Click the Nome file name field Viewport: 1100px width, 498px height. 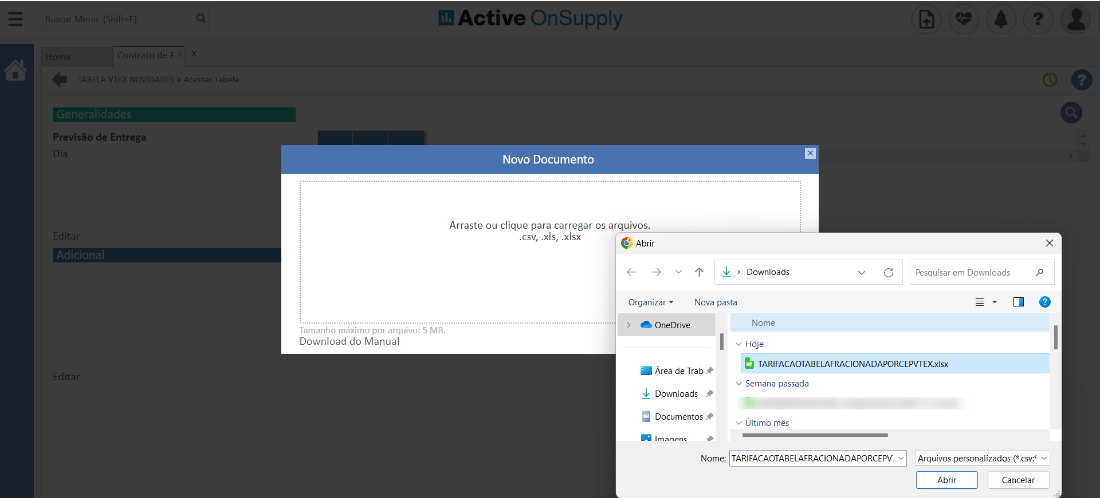817,458
